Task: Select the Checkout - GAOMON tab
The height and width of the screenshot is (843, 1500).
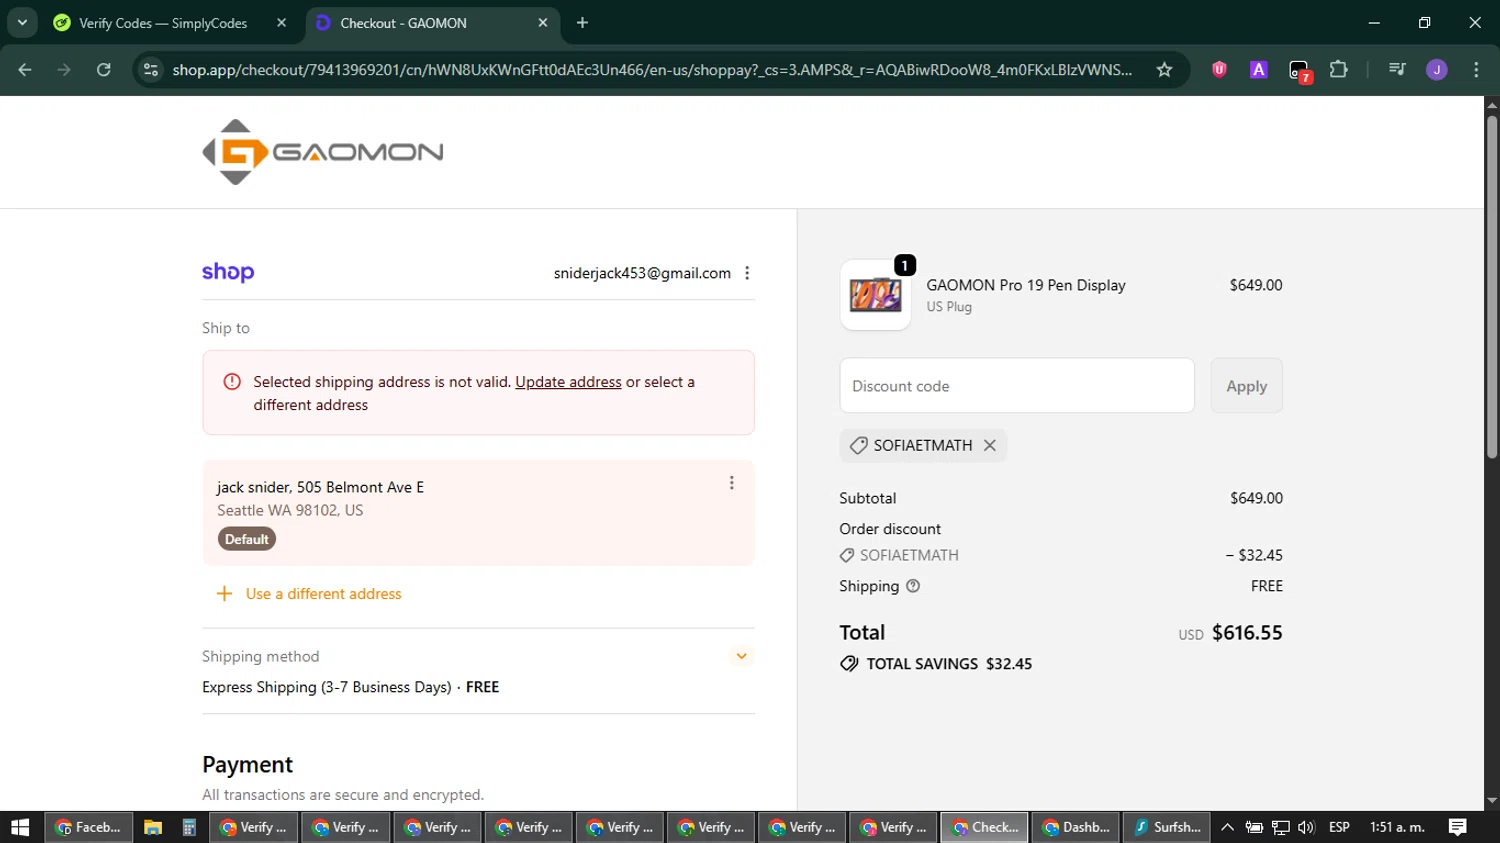Action: click(x=432, y=23)
